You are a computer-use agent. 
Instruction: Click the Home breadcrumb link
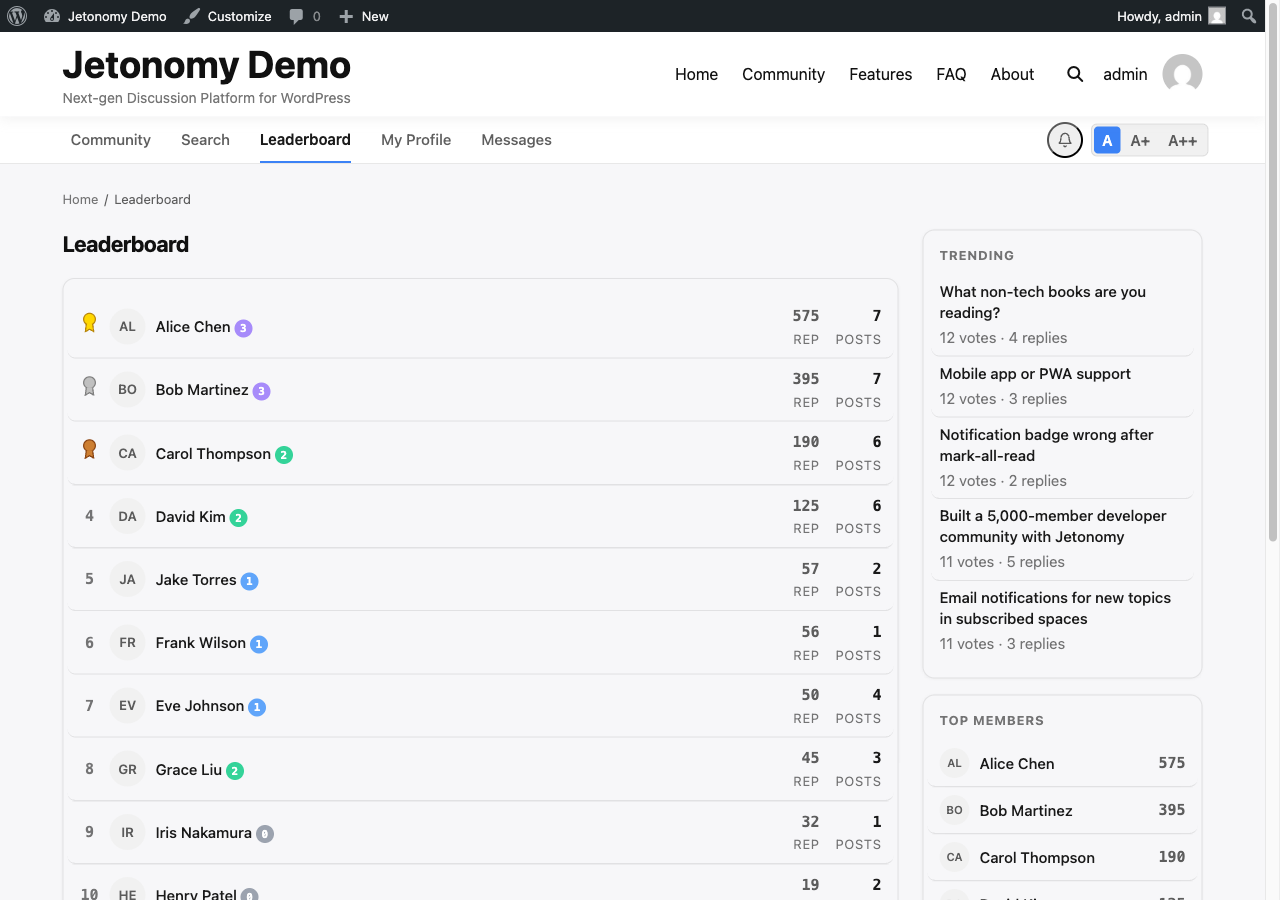80,199
